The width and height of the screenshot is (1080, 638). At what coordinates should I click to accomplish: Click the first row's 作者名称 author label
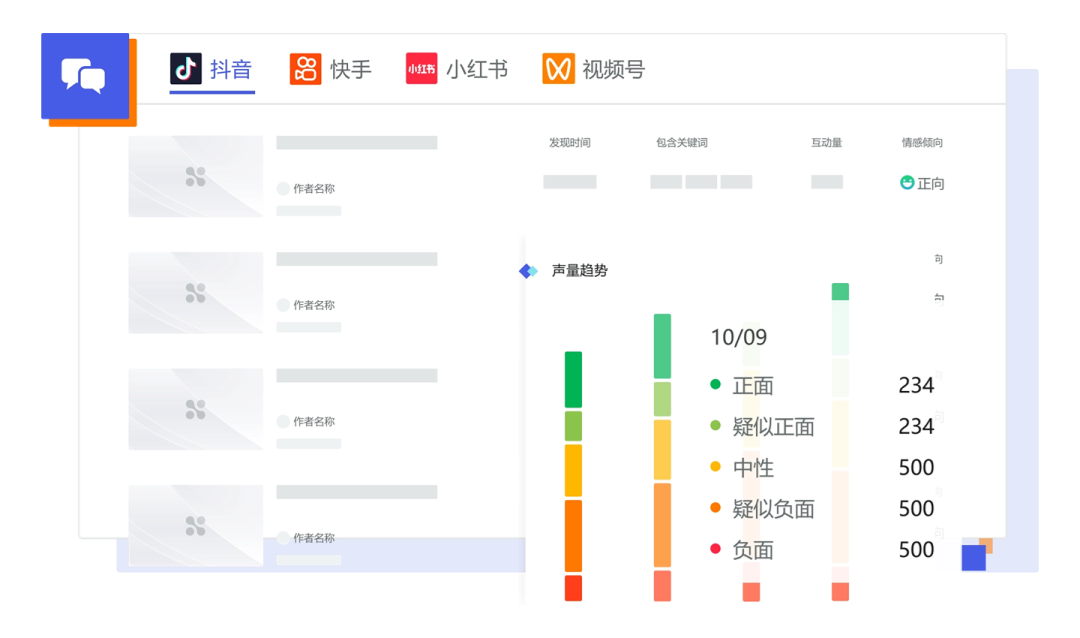(x=314, y=188)
